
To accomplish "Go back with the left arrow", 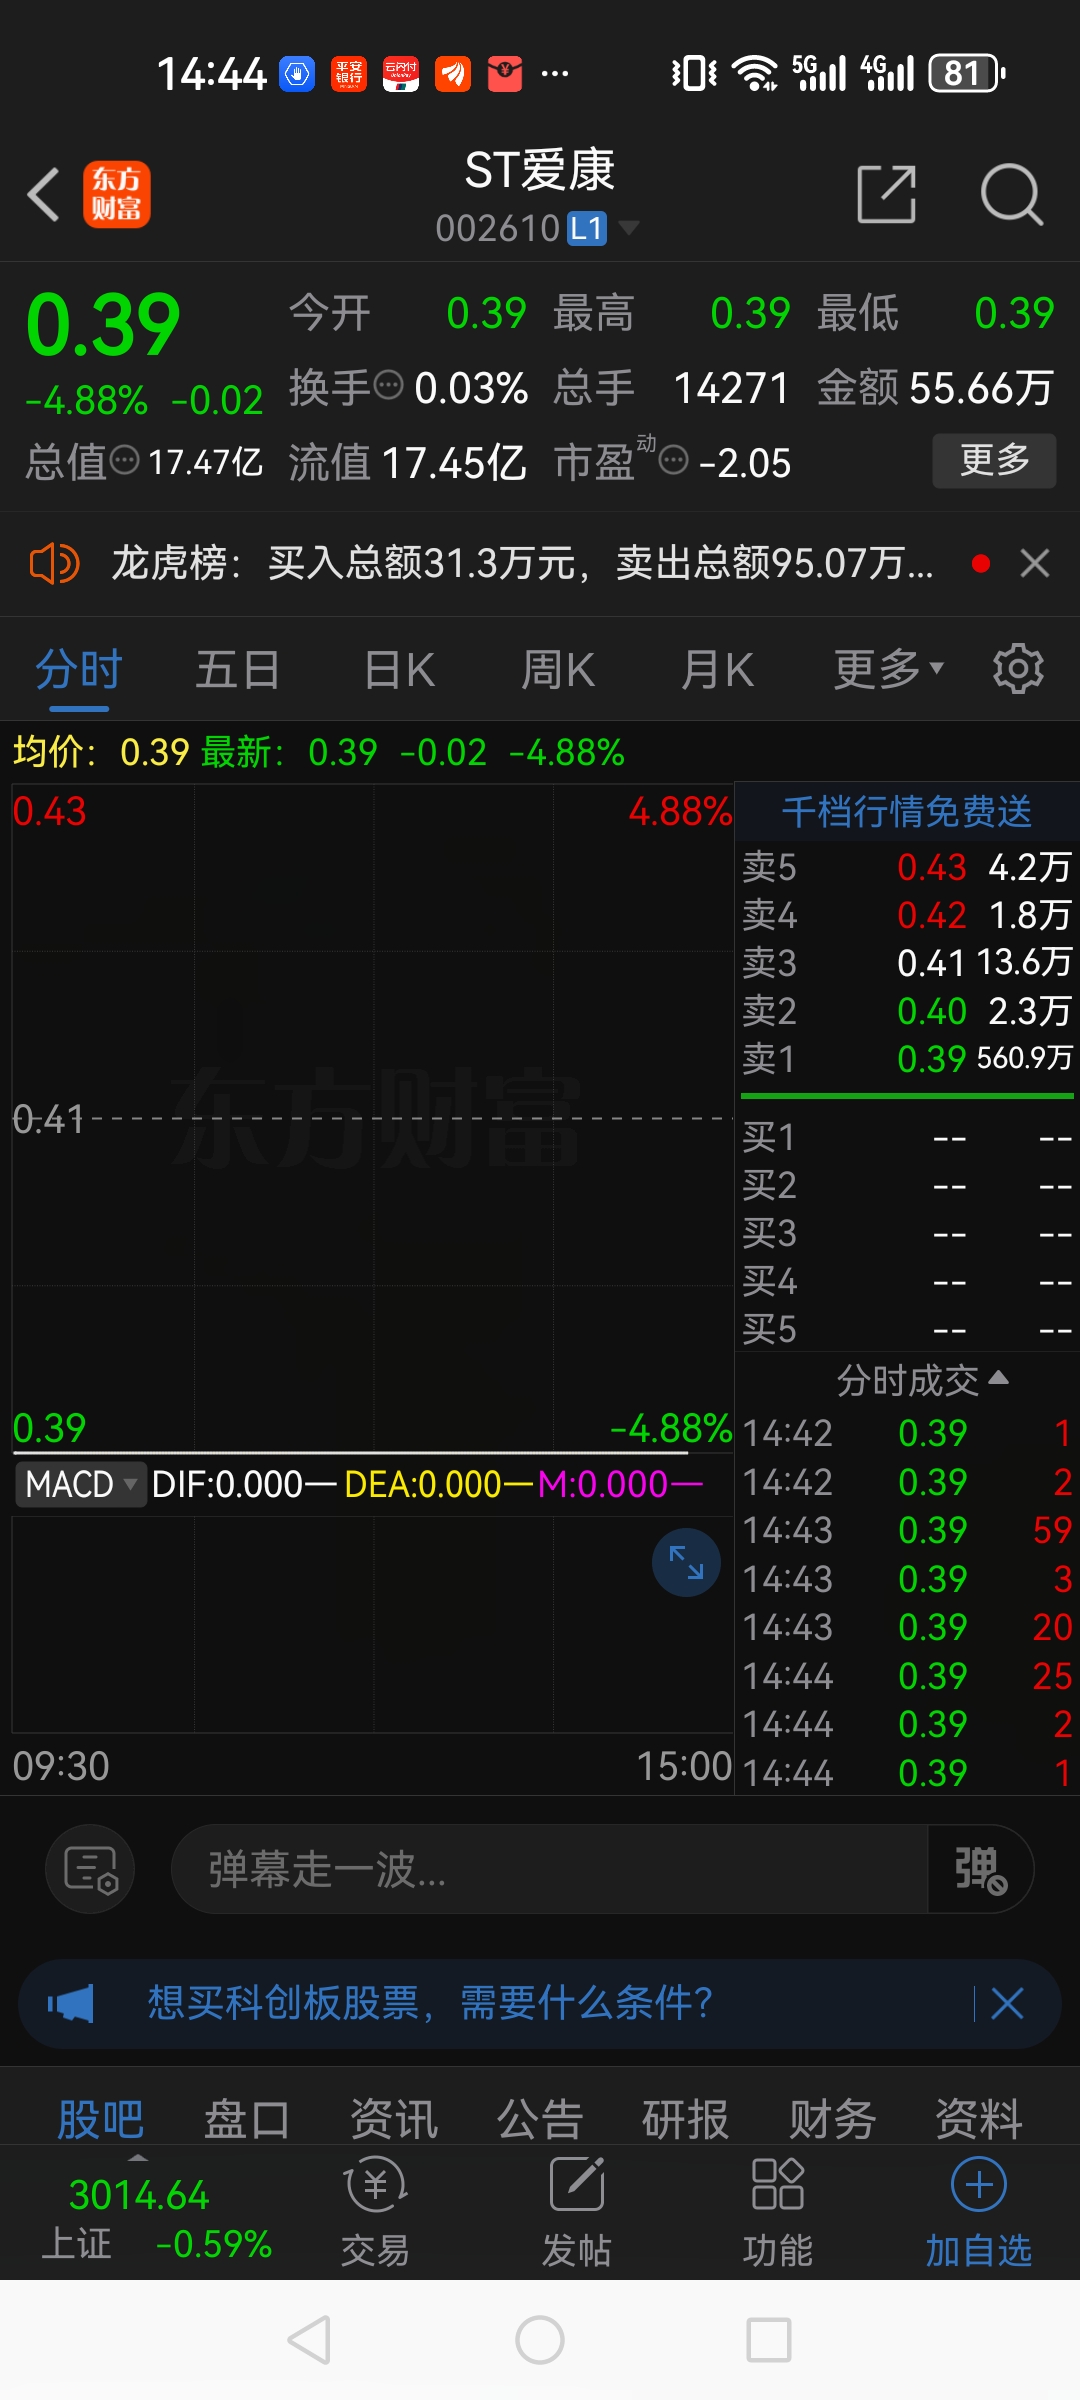I will (44, 194).
